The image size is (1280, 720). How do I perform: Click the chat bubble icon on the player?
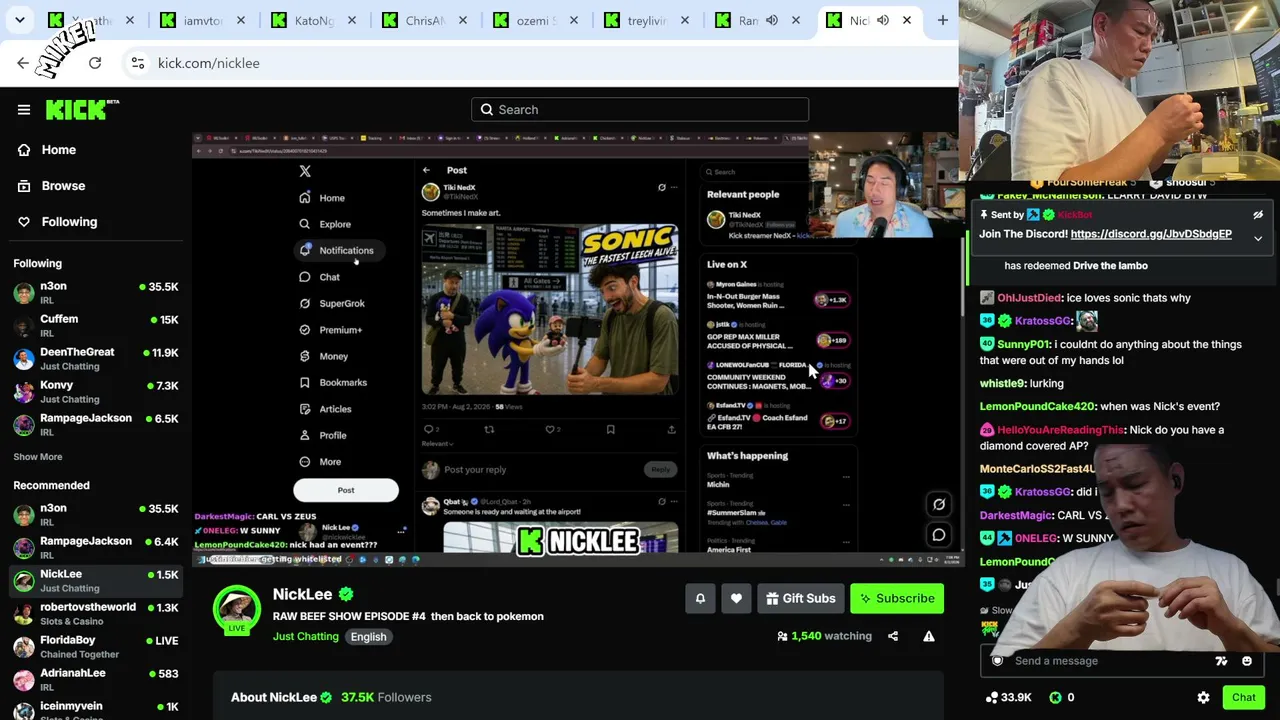coord(939,535)
